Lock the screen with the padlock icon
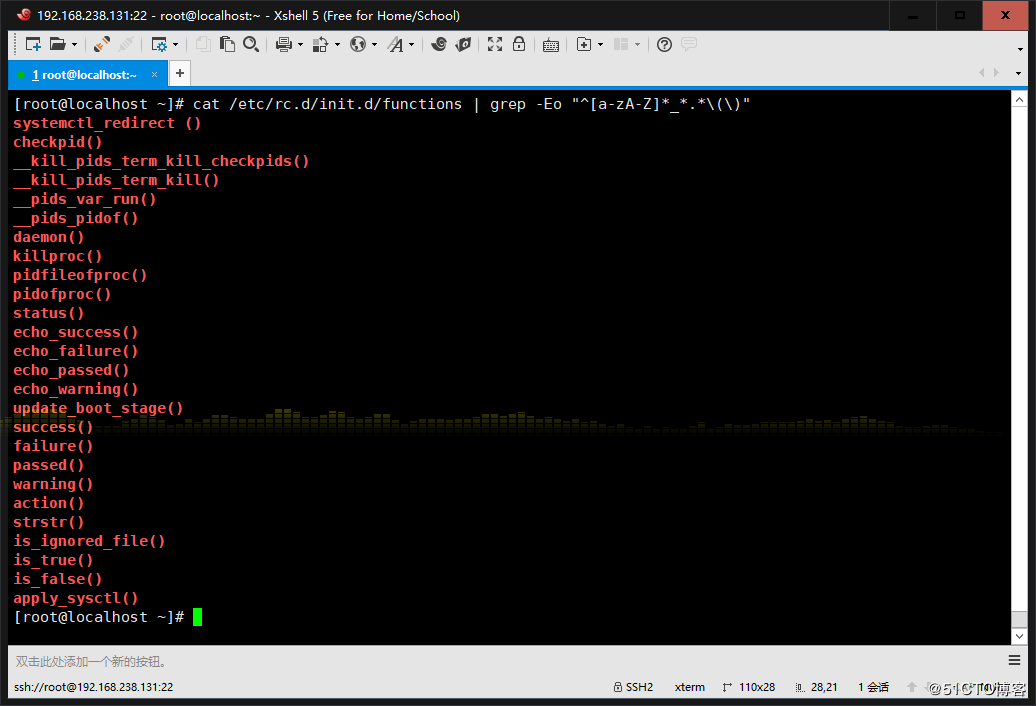1036x706 pixels. pos(519,44)
